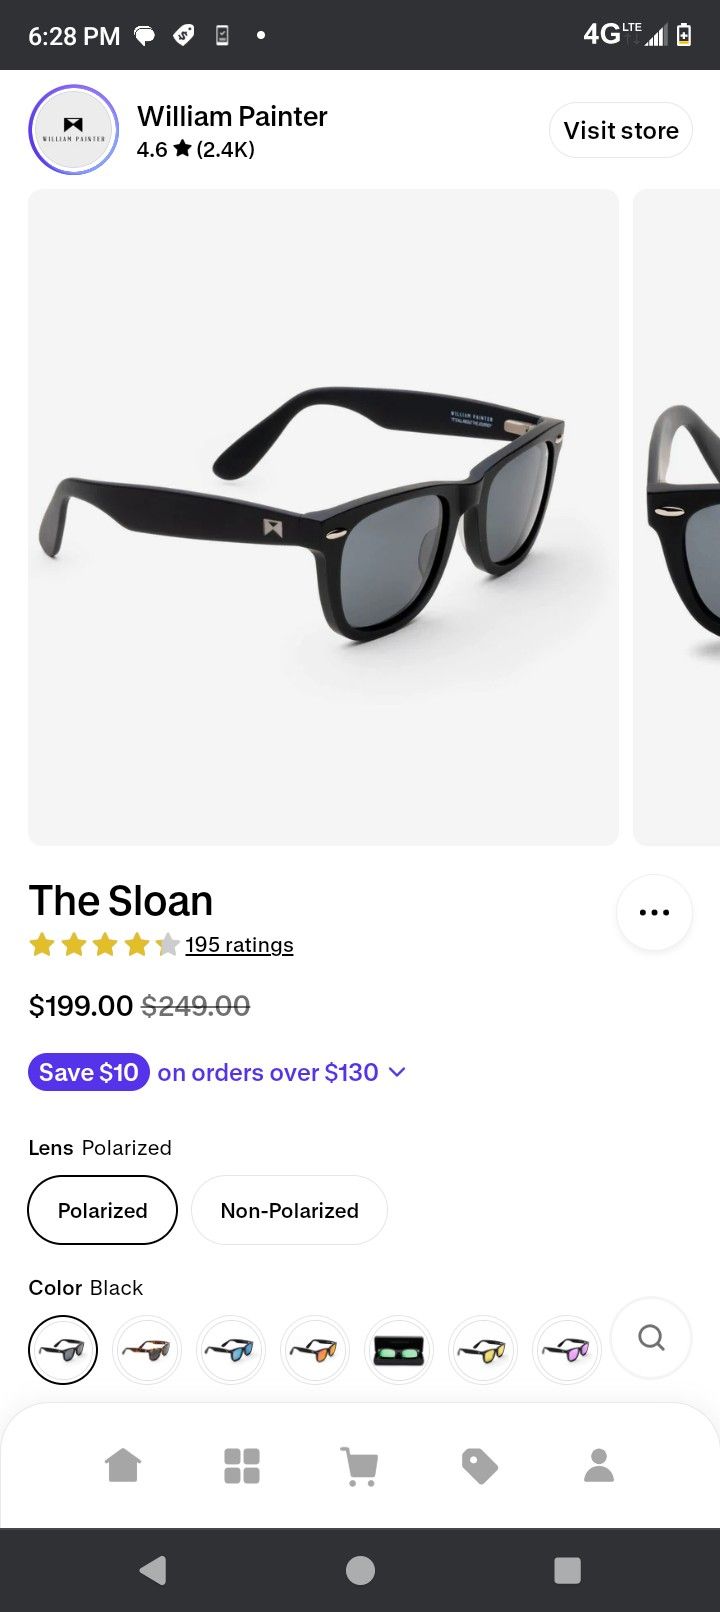This screenshot has width=720, height=1612.
Task: Go to the Home tab
Action: click(123, 1466)
